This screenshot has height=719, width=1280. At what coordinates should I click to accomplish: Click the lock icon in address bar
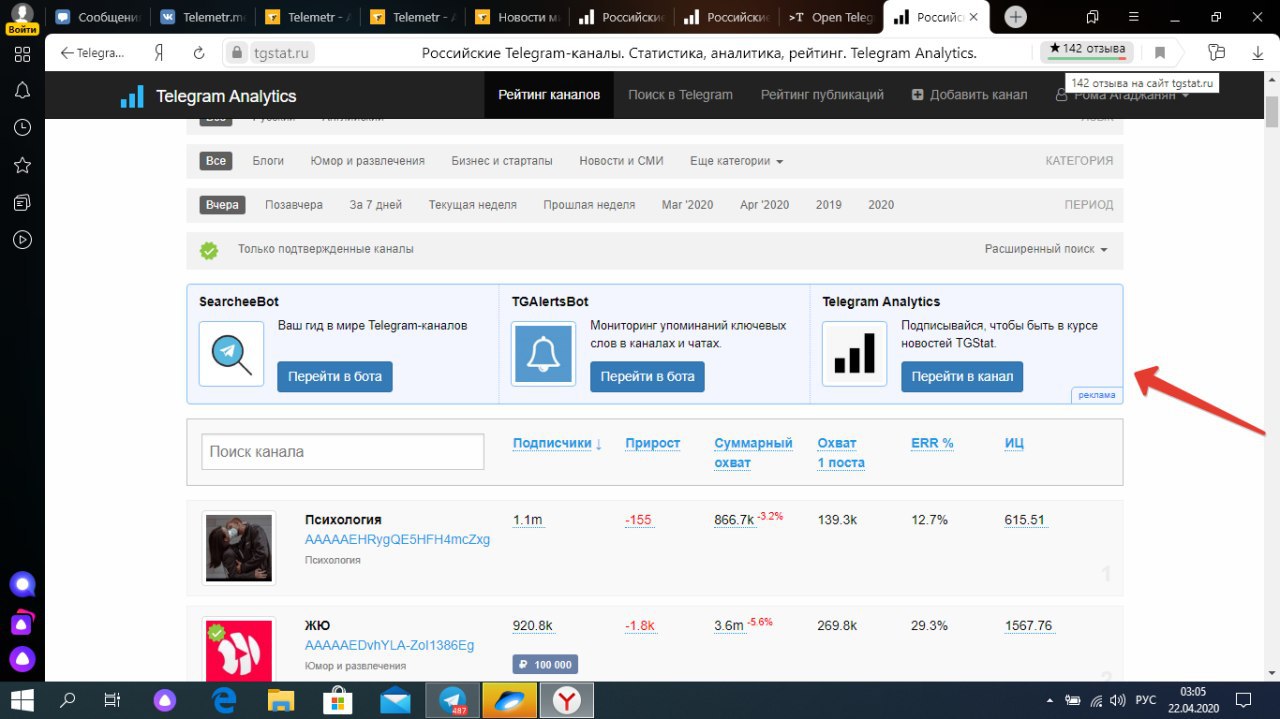[237, 53]
